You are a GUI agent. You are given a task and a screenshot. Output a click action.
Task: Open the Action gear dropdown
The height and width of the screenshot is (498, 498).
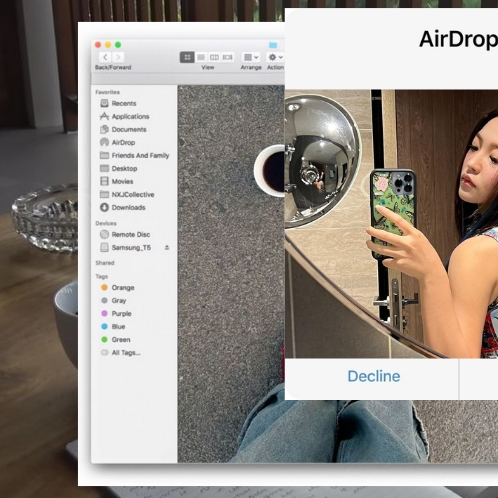click(x=275, y=57)
